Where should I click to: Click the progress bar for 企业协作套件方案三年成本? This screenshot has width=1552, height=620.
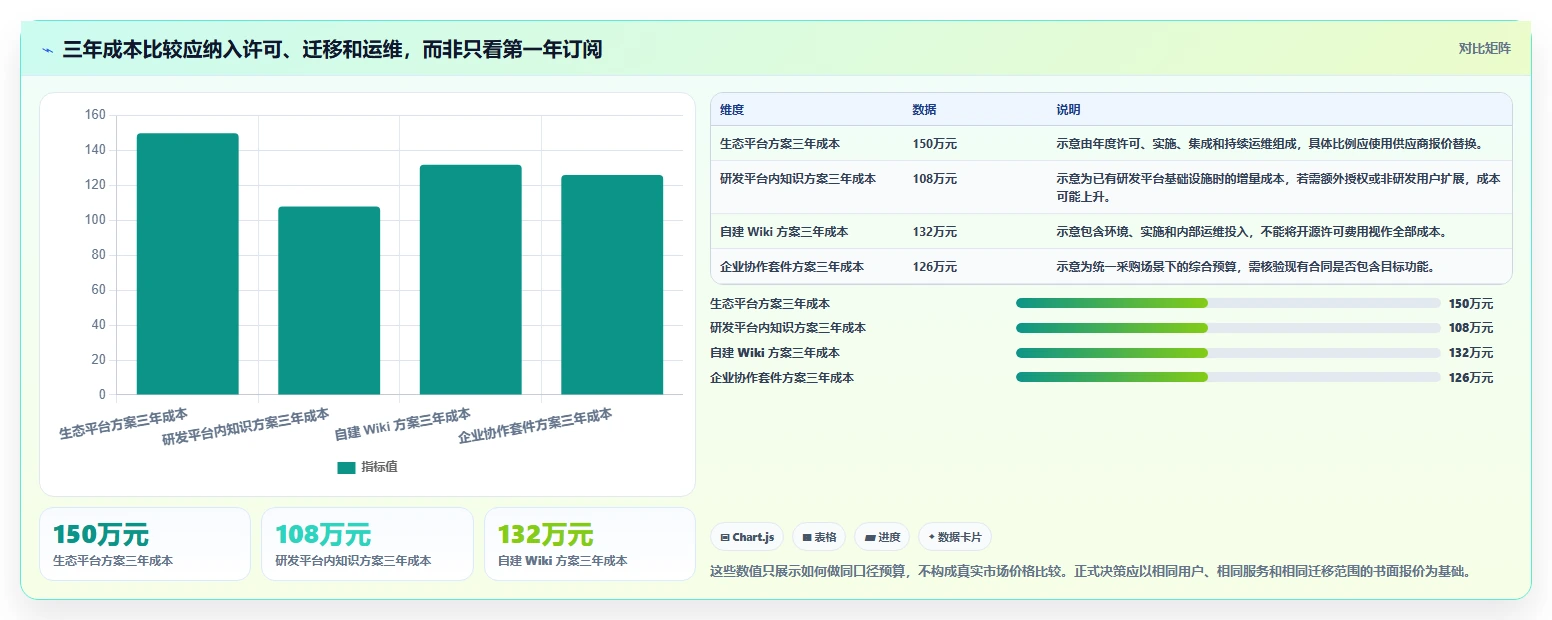coord(1228,377)
